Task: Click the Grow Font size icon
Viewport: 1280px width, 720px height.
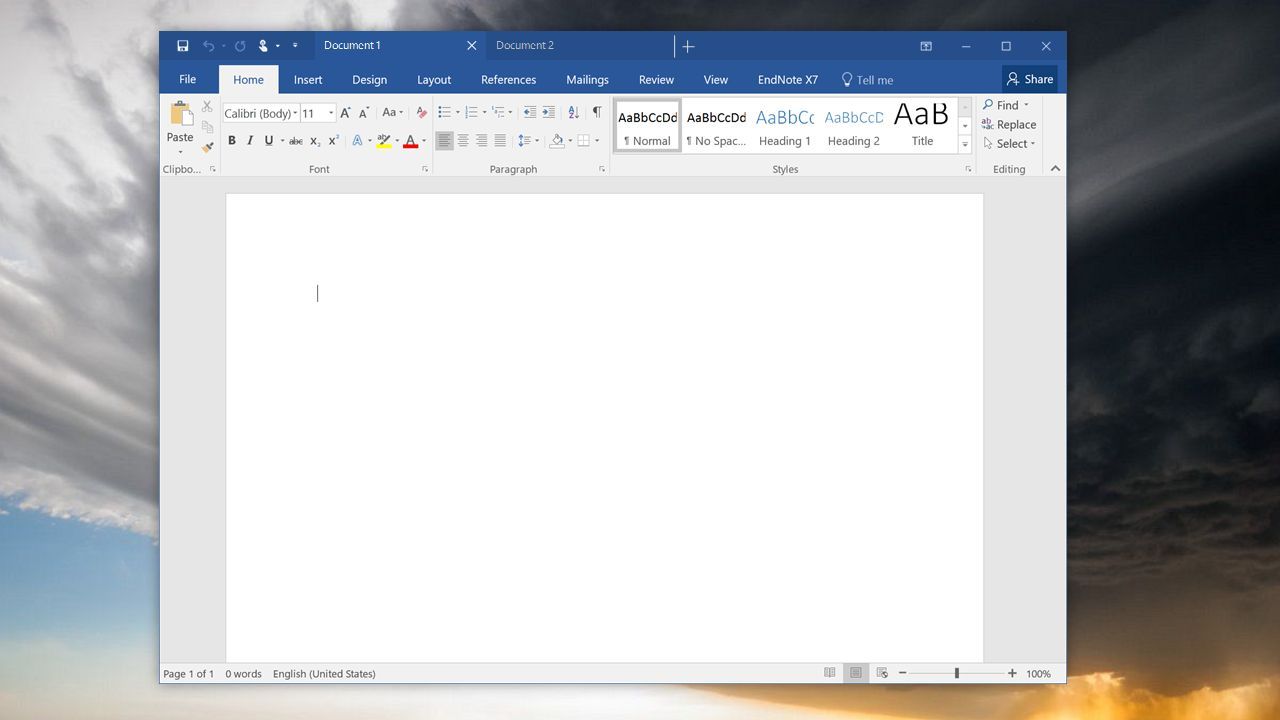Action: tap(345, 113)
